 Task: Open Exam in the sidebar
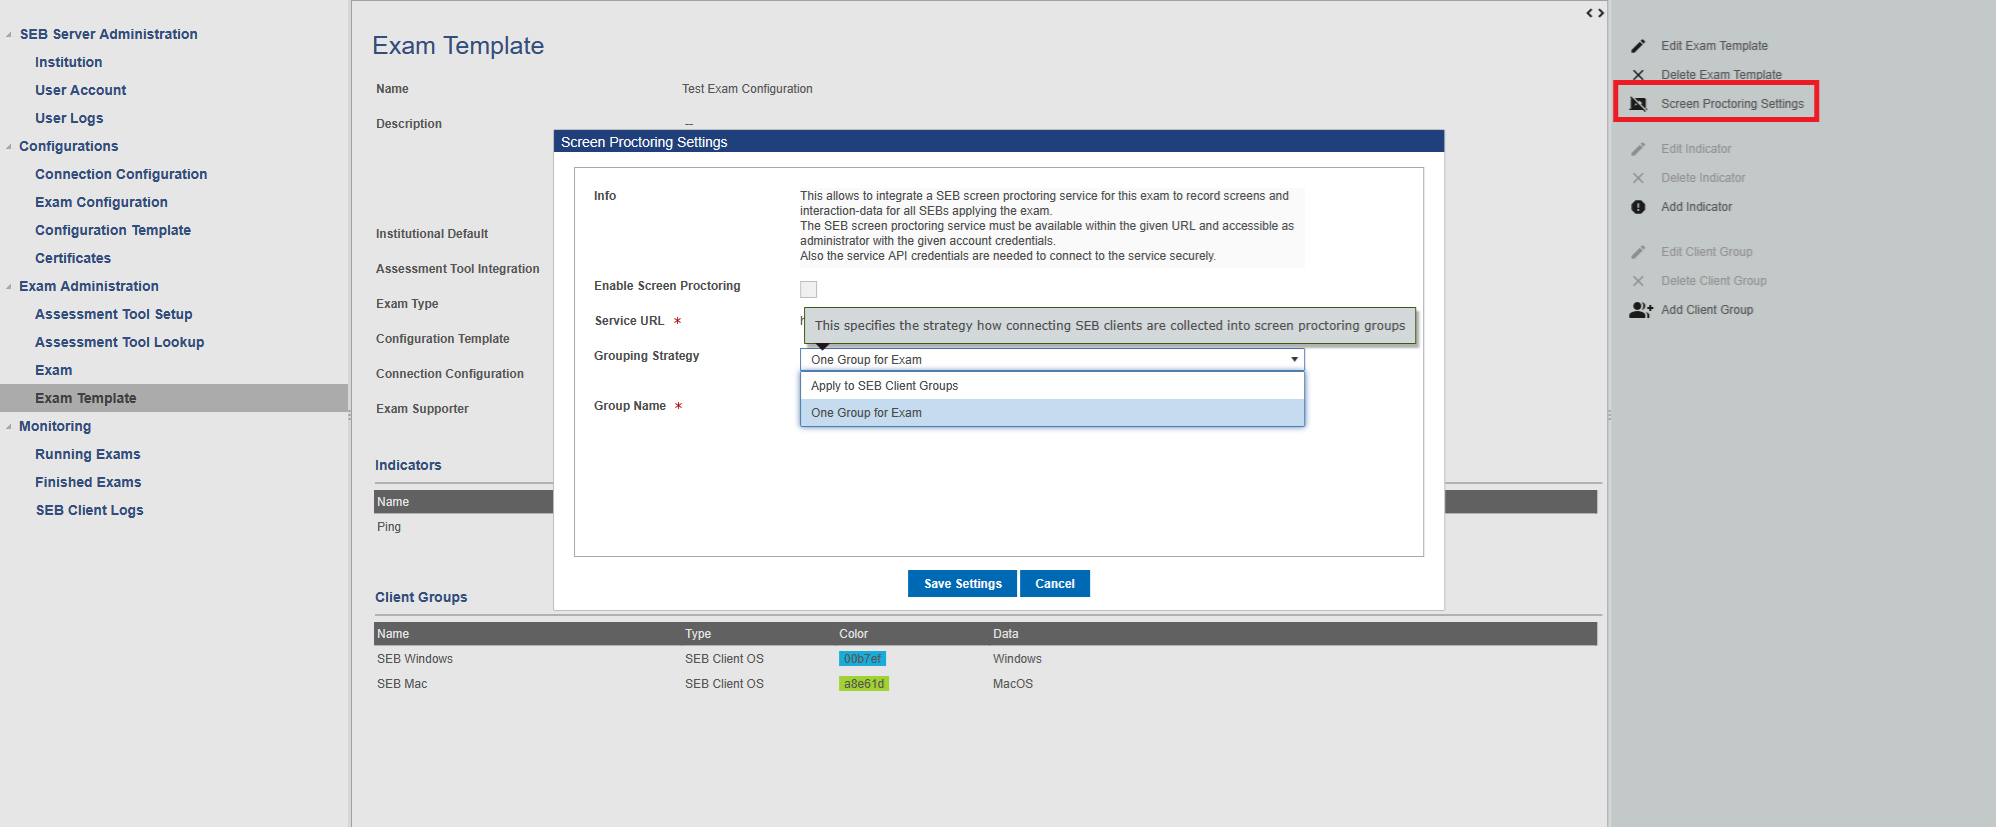[x=53, y=370]
